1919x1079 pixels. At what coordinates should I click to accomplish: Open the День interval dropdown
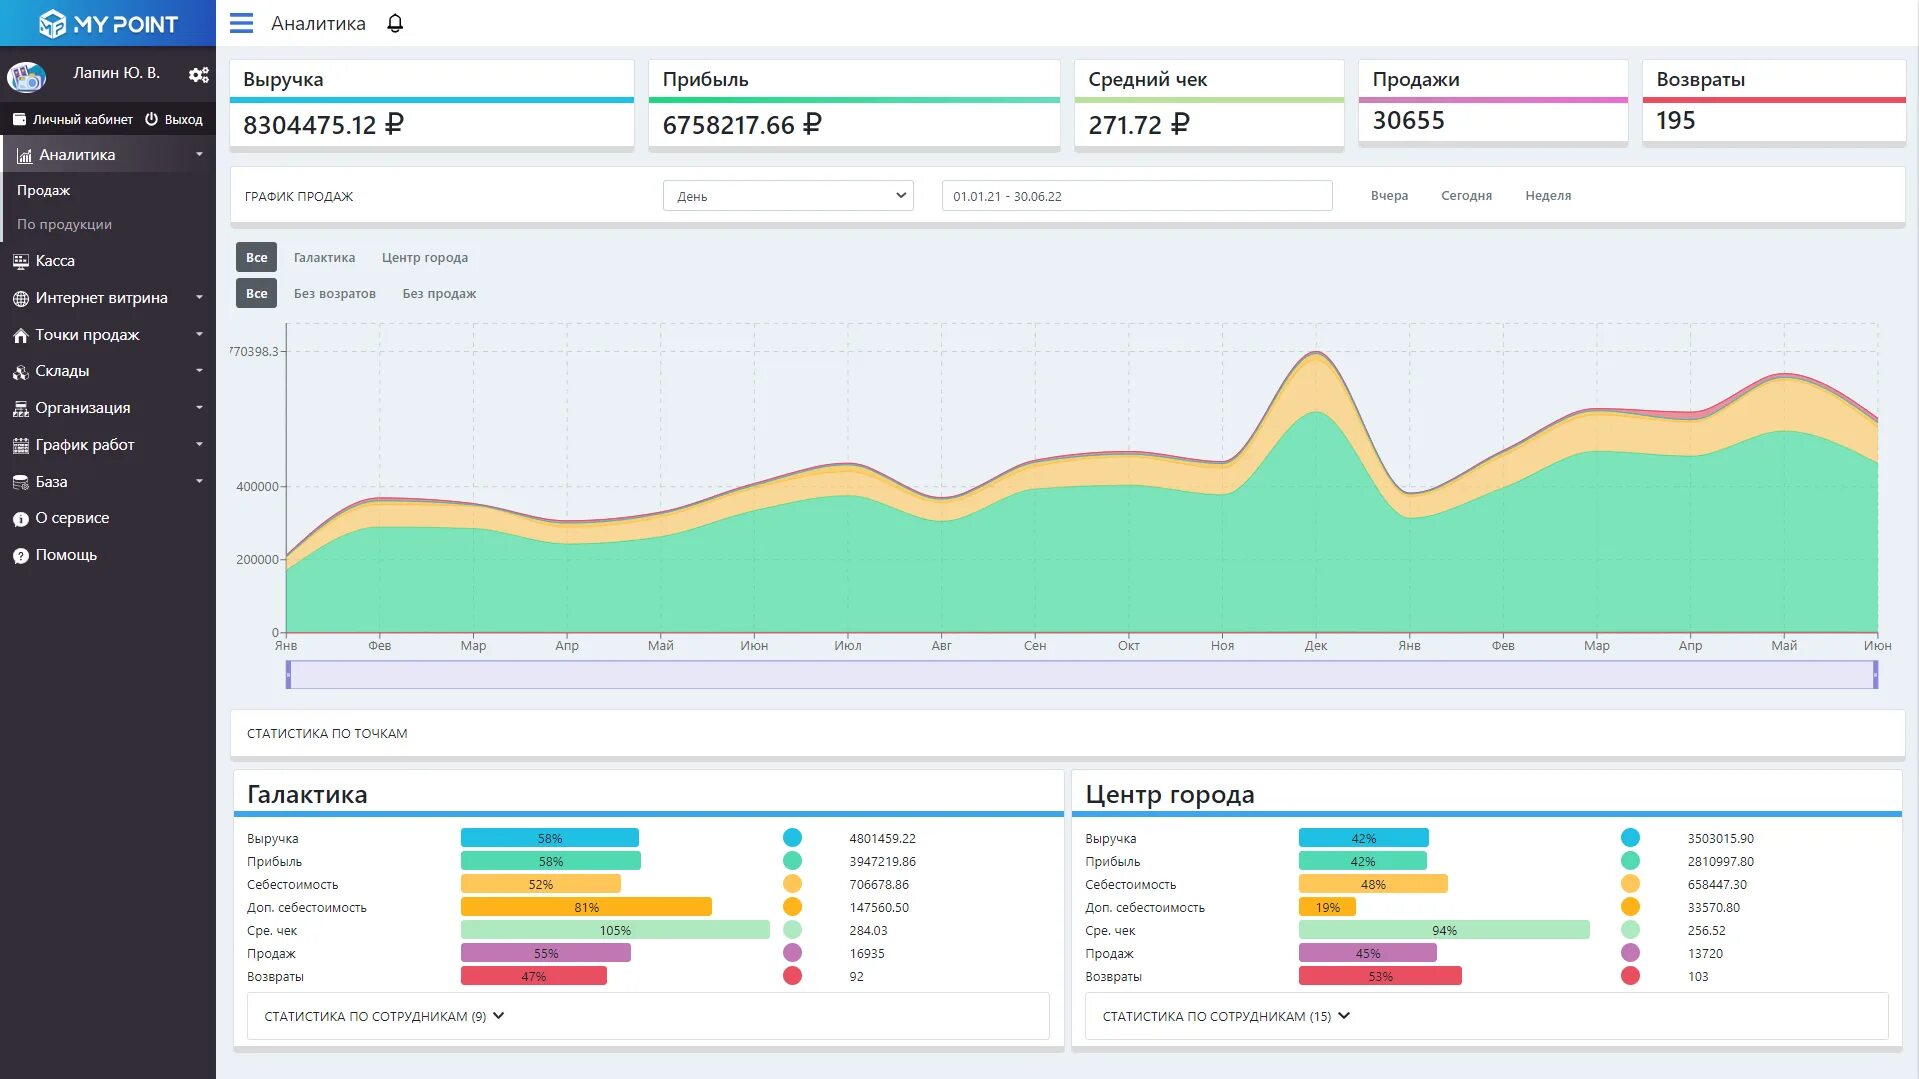(x=788, y=196)
